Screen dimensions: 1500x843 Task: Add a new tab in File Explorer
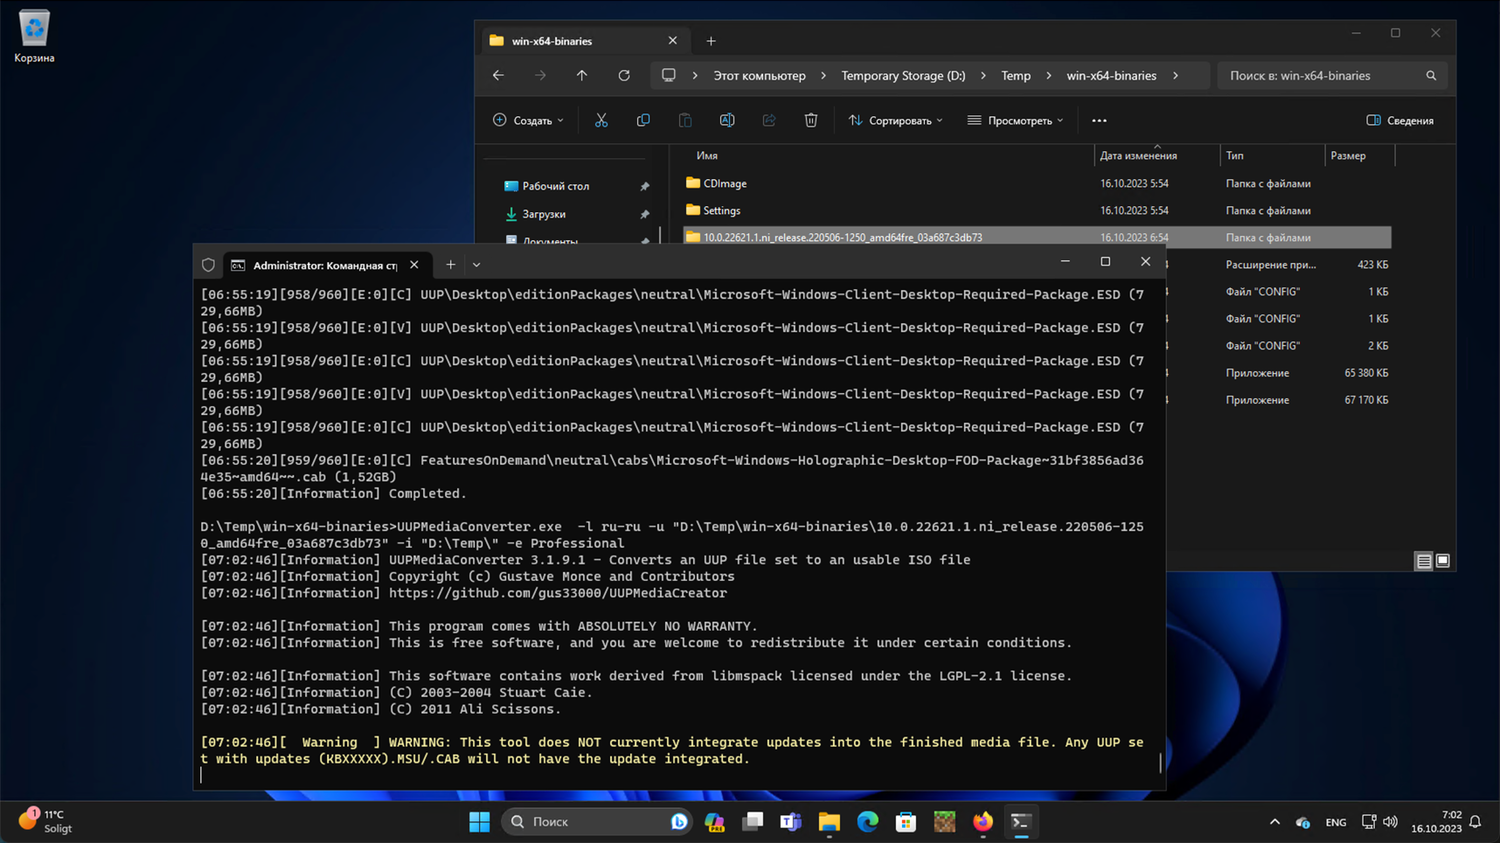(x=711, y=41)
